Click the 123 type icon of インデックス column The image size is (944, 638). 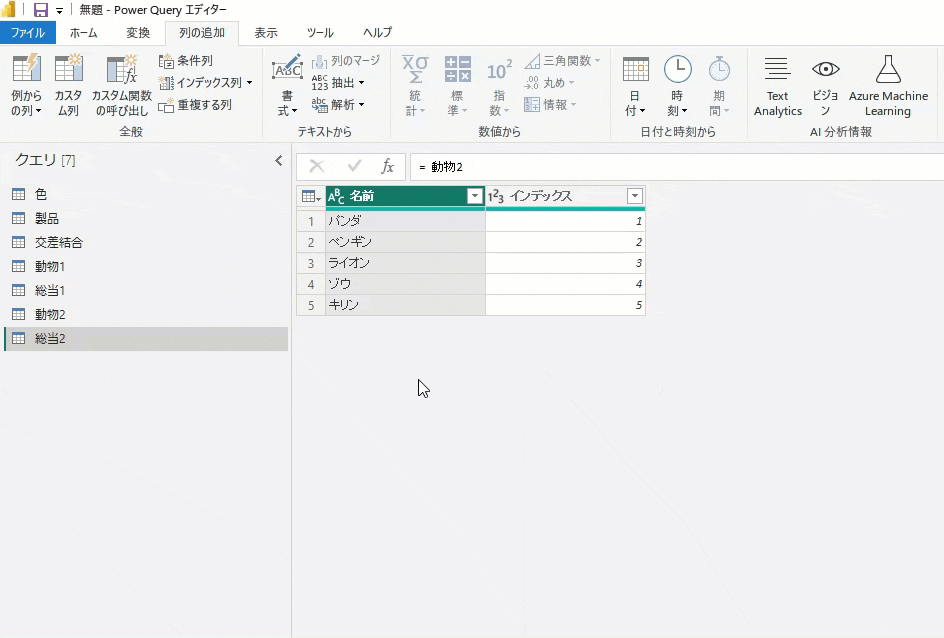[495, 196]
